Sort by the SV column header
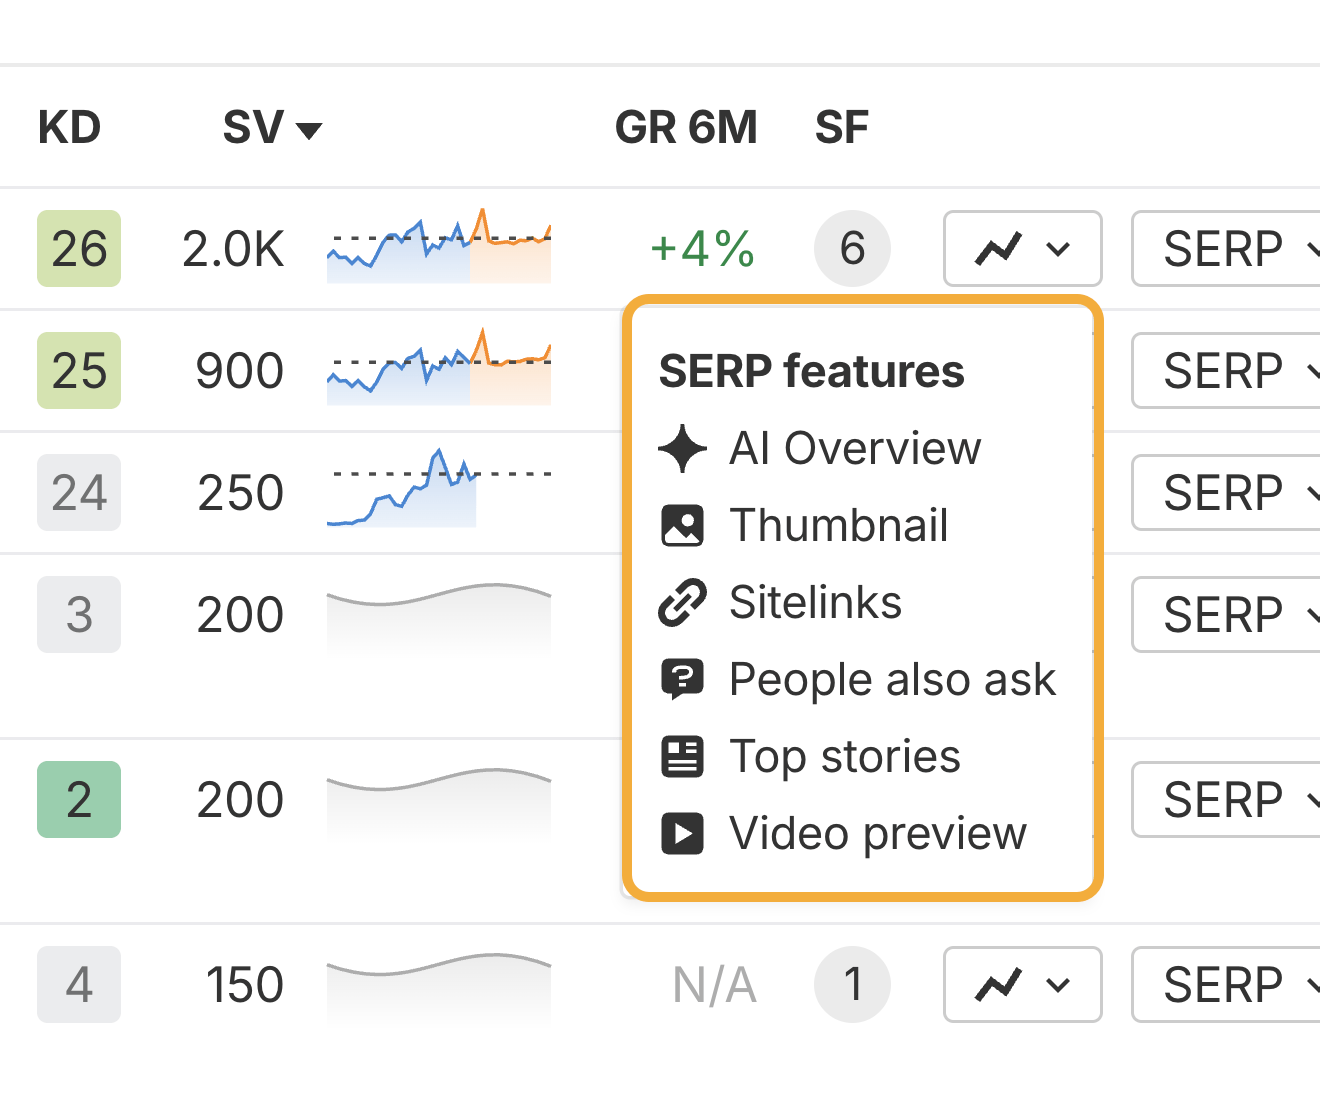Viewport: 1320px width, 1100px height. pos(255,127)
